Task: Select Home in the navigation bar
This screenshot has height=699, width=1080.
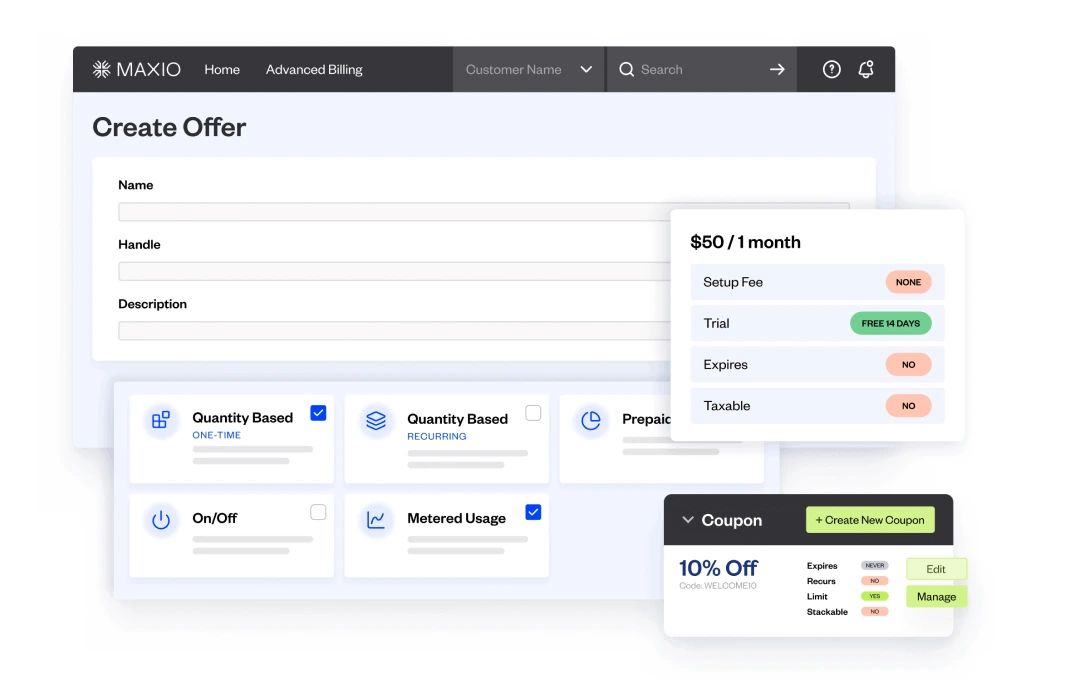Action: click(221, 69)
